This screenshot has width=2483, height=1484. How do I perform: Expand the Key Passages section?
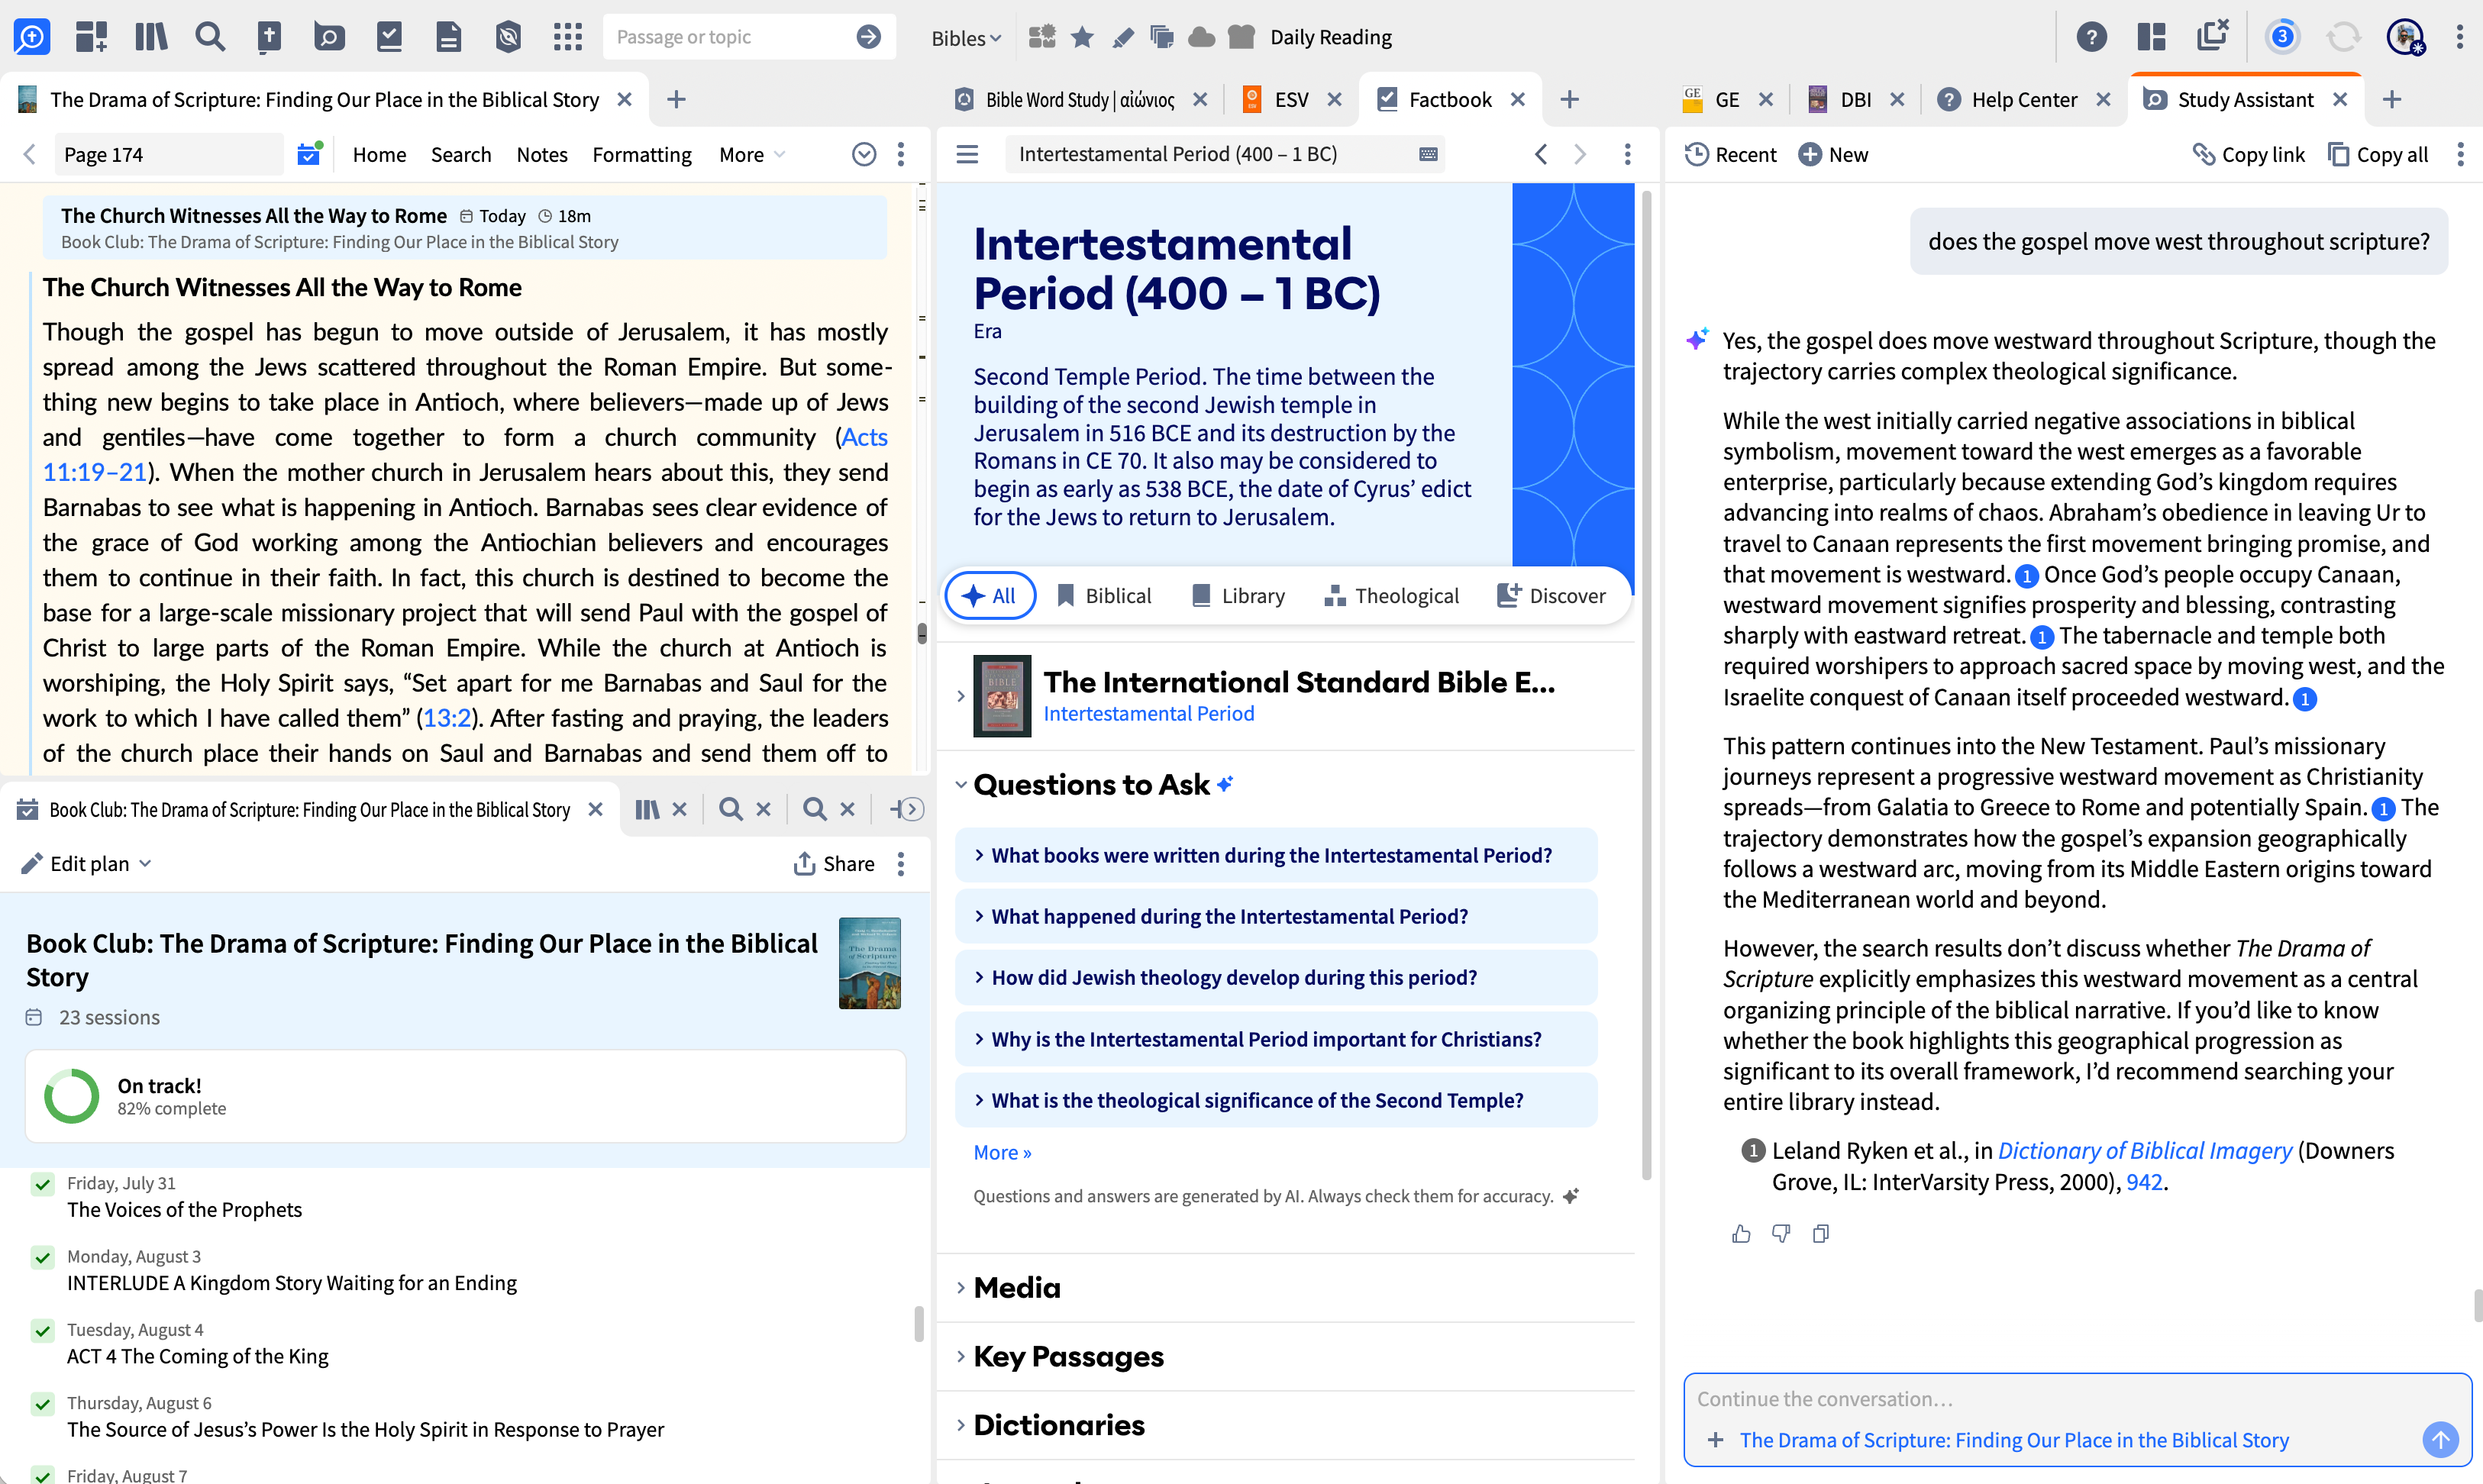pos(1069,1356)
